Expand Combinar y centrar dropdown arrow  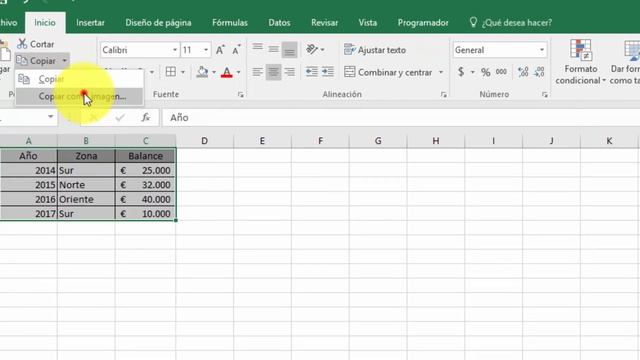point(441,72)
